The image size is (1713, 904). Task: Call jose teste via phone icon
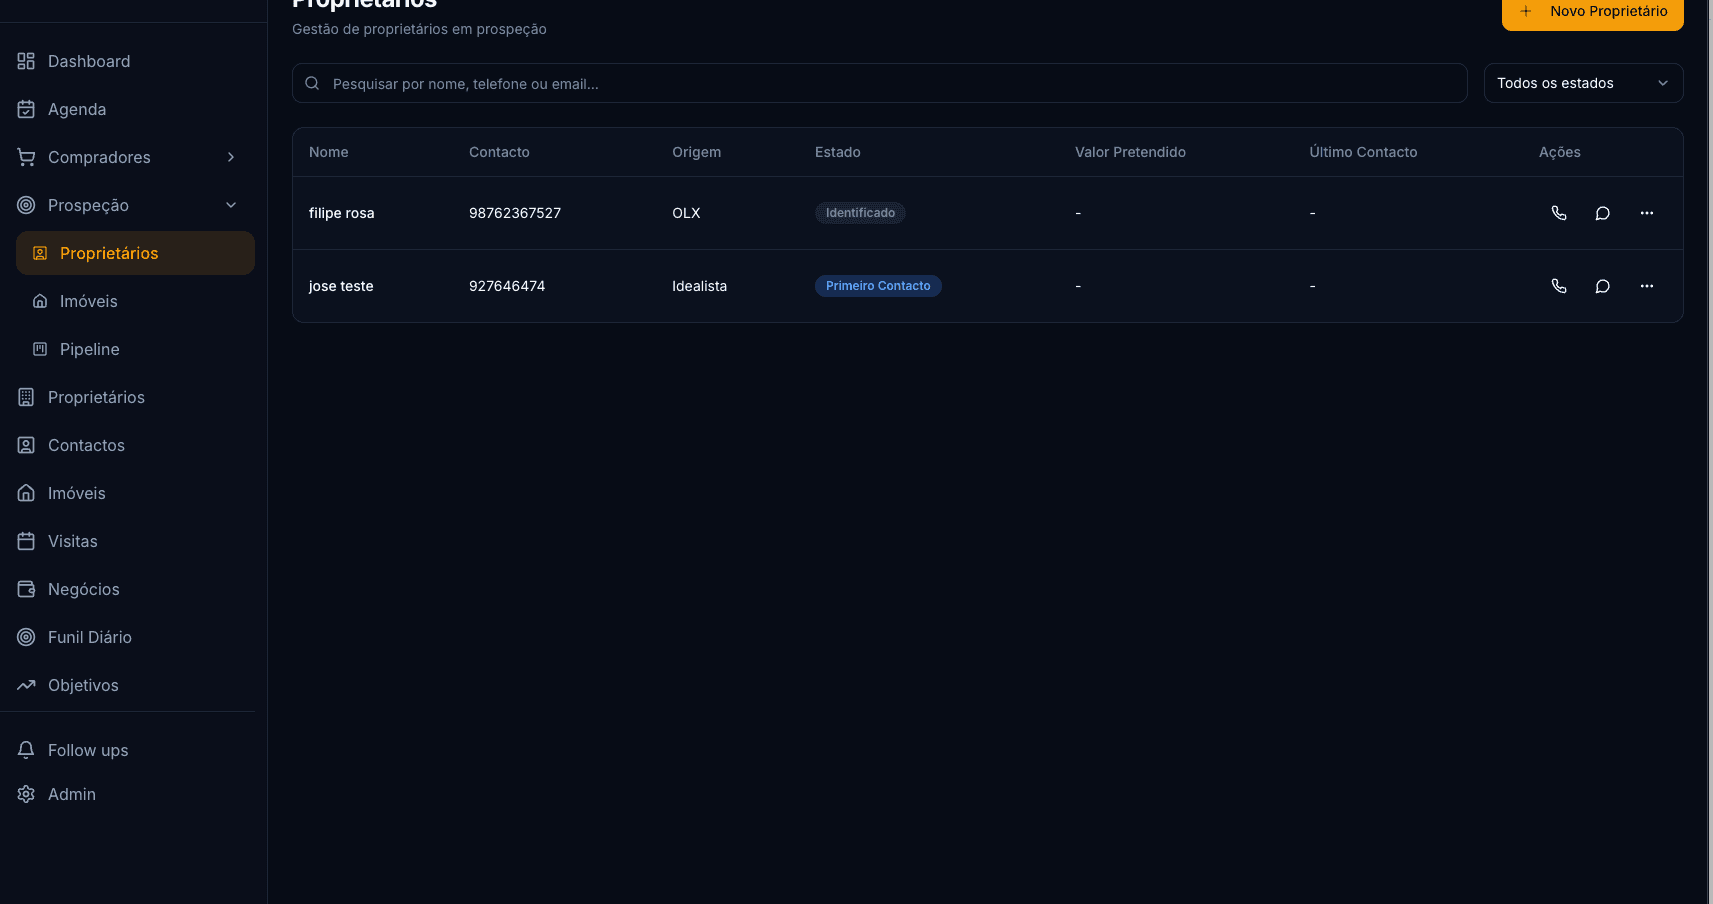point(1559,286)
